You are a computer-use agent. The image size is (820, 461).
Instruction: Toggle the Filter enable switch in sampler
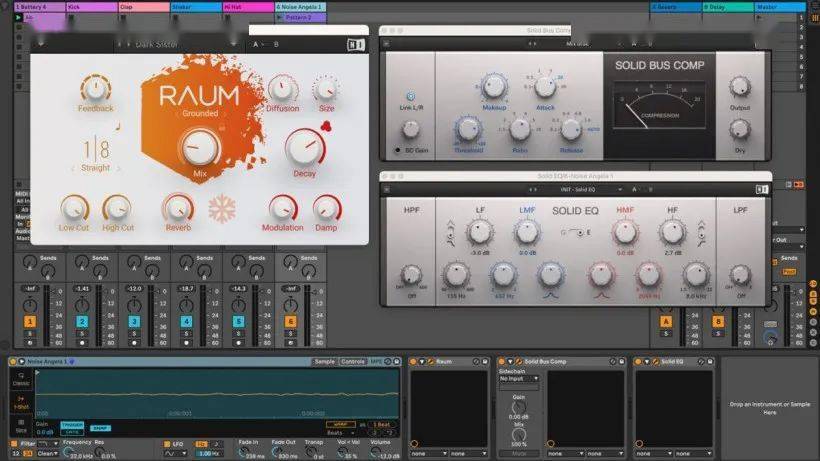[x=15, y=443]
